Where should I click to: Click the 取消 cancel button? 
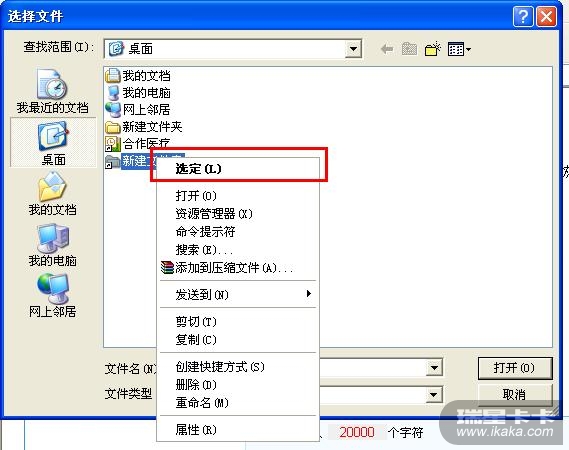[x=515, y=394]
